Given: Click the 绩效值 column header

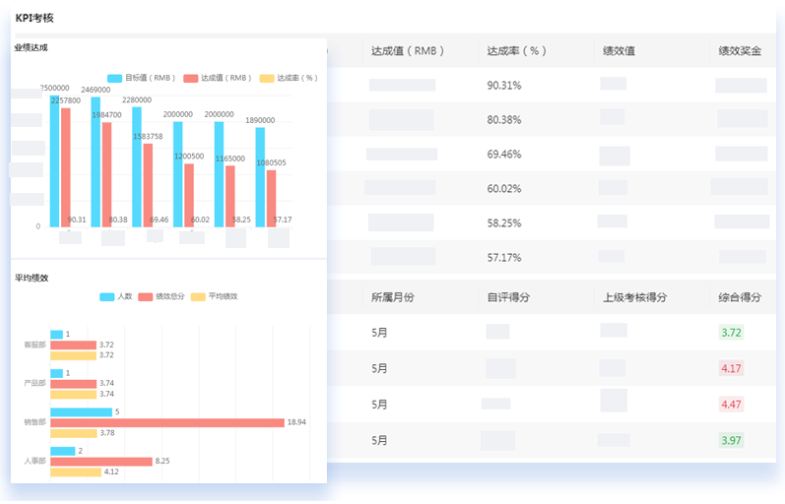Looking at the screenshot, I should 619,51.
